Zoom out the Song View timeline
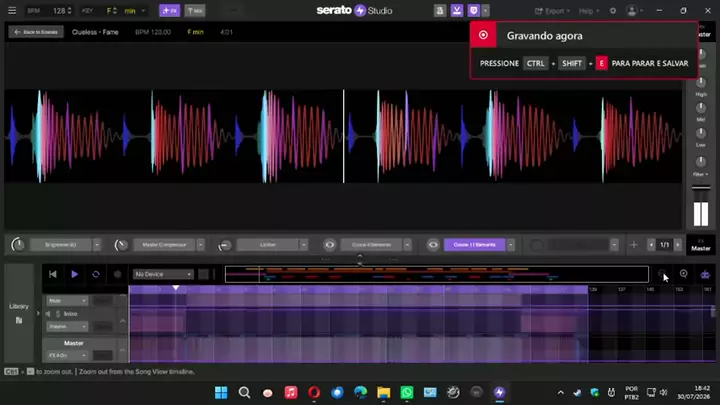The width and height of the screenshot is (720, 405). click(x=662, y=274)
